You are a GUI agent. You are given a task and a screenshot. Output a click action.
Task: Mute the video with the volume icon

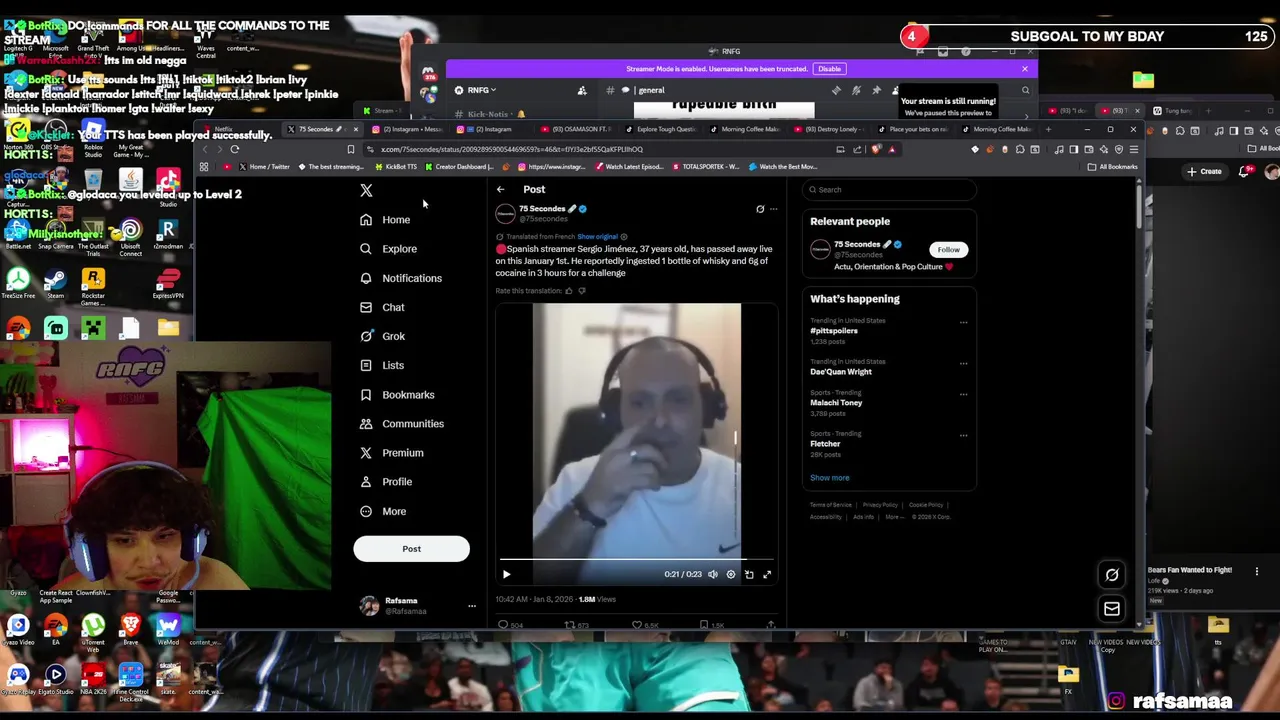713,574
